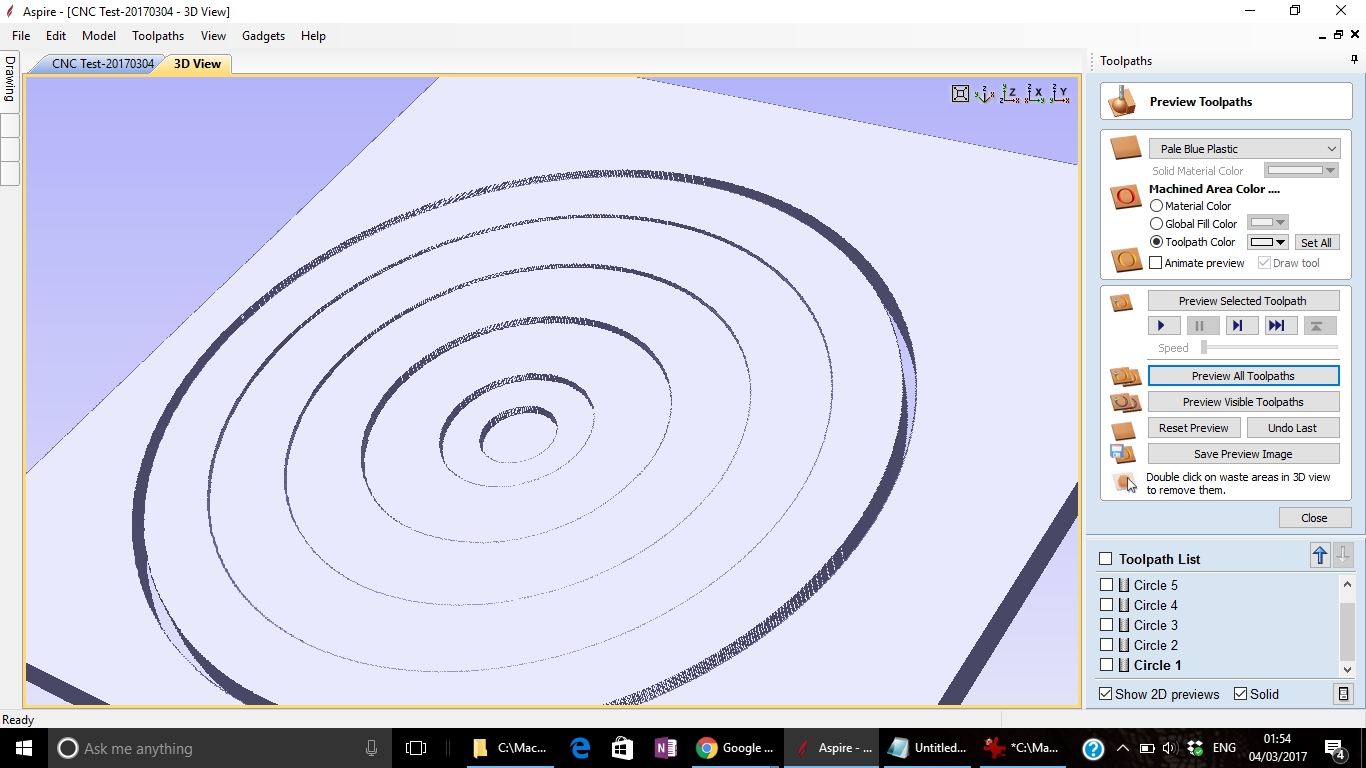Switch to isometric 3D view icon
Screen dimensions: 1366x768
985,94
